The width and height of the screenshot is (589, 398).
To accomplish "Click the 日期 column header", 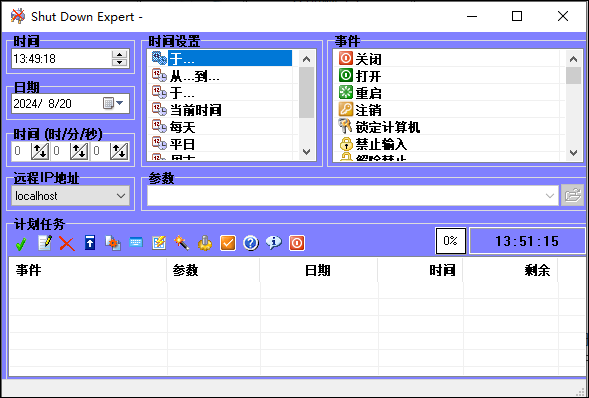I will 318,270.
